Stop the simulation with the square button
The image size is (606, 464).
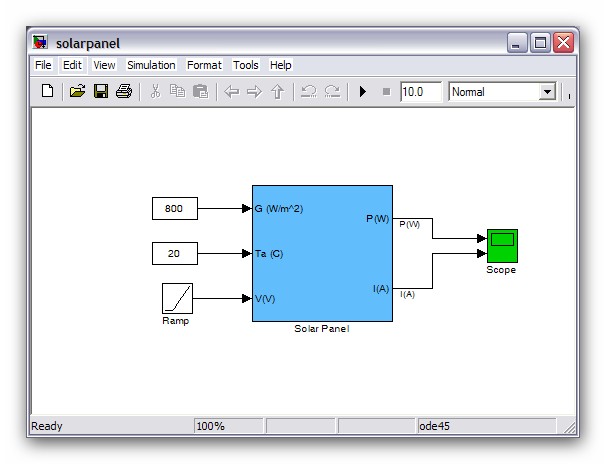[x=386, y=92]
